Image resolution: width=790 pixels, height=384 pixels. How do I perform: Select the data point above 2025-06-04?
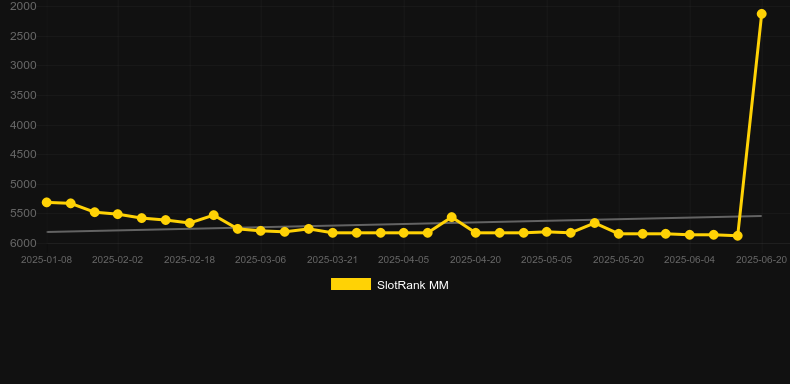690,235
